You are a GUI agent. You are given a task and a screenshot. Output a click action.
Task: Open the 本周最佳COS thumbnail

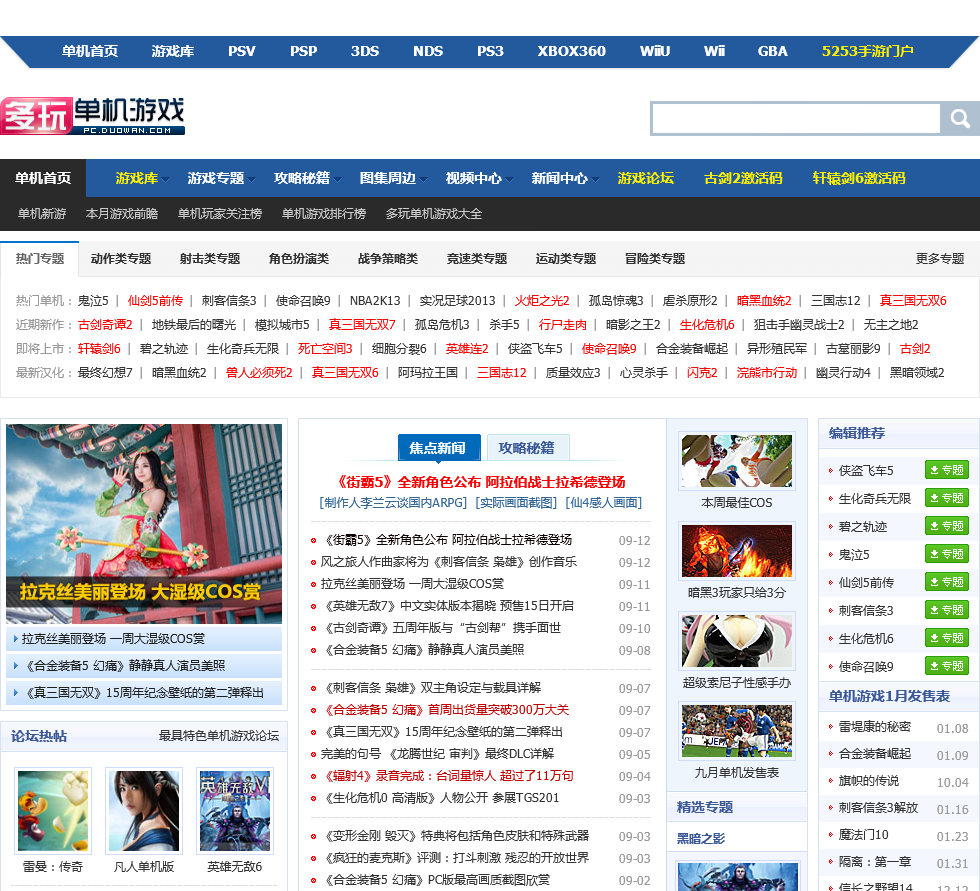tap(737, 461)
